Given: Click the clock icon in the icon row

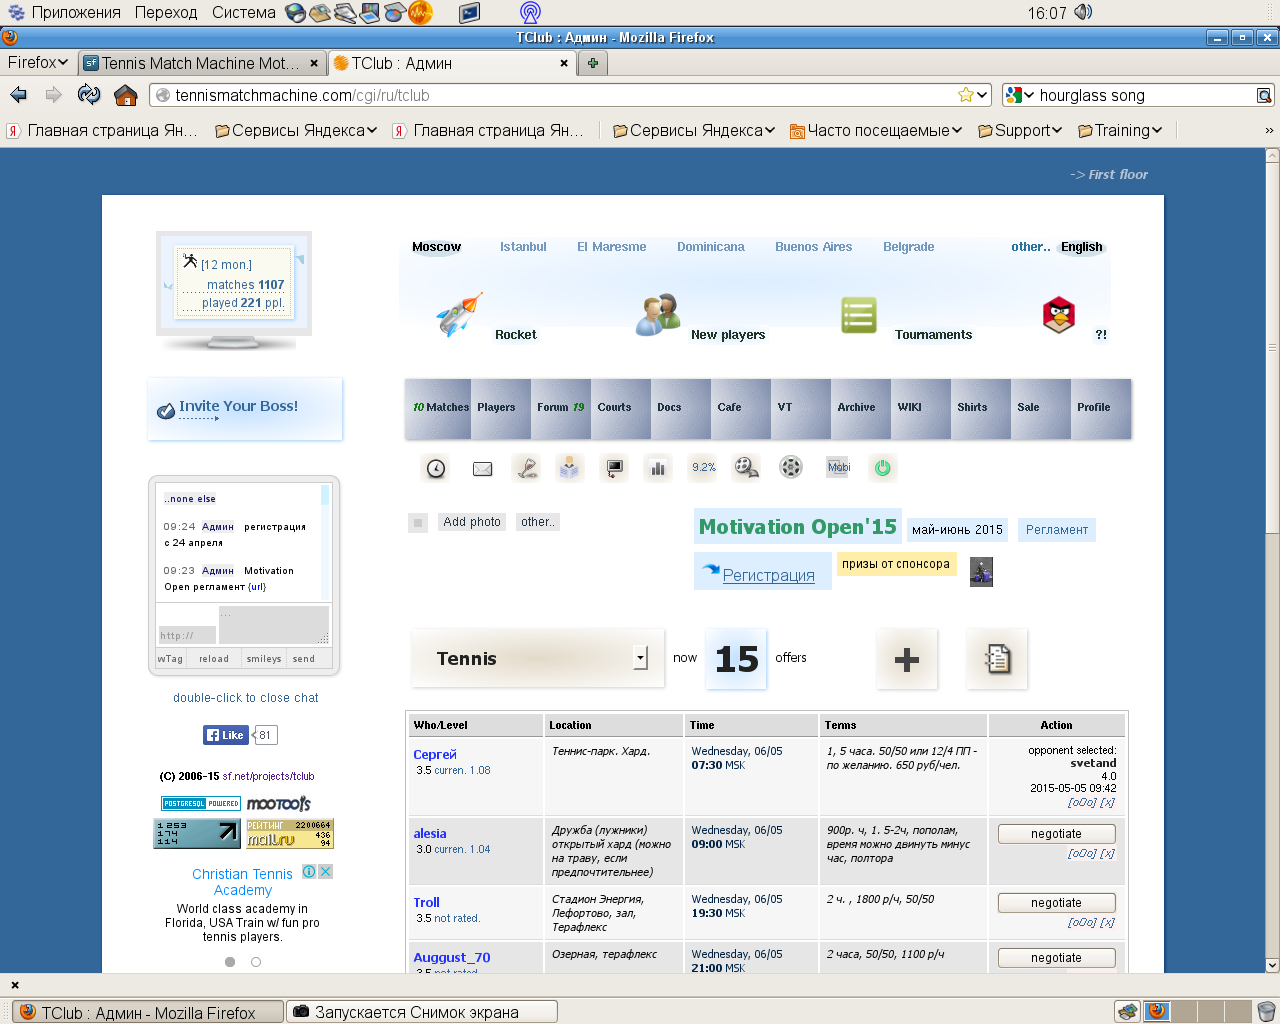Looking at the screenshot, I should [x=436, y=468].
